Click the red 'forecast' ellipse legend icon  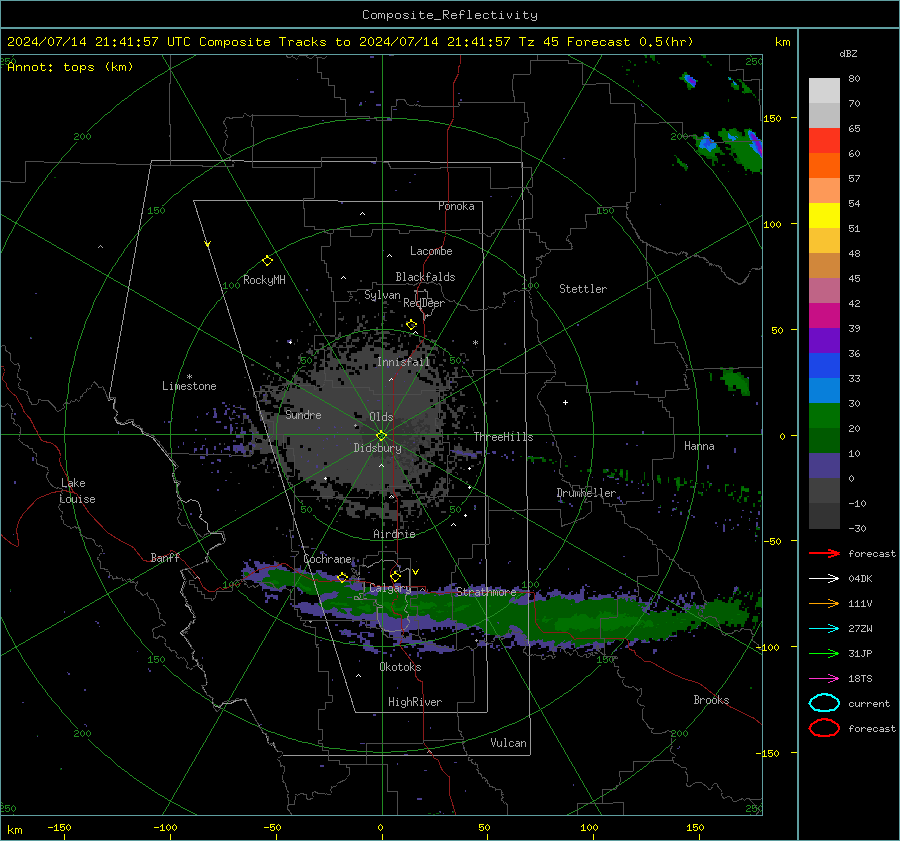click(x=824, y=728)
